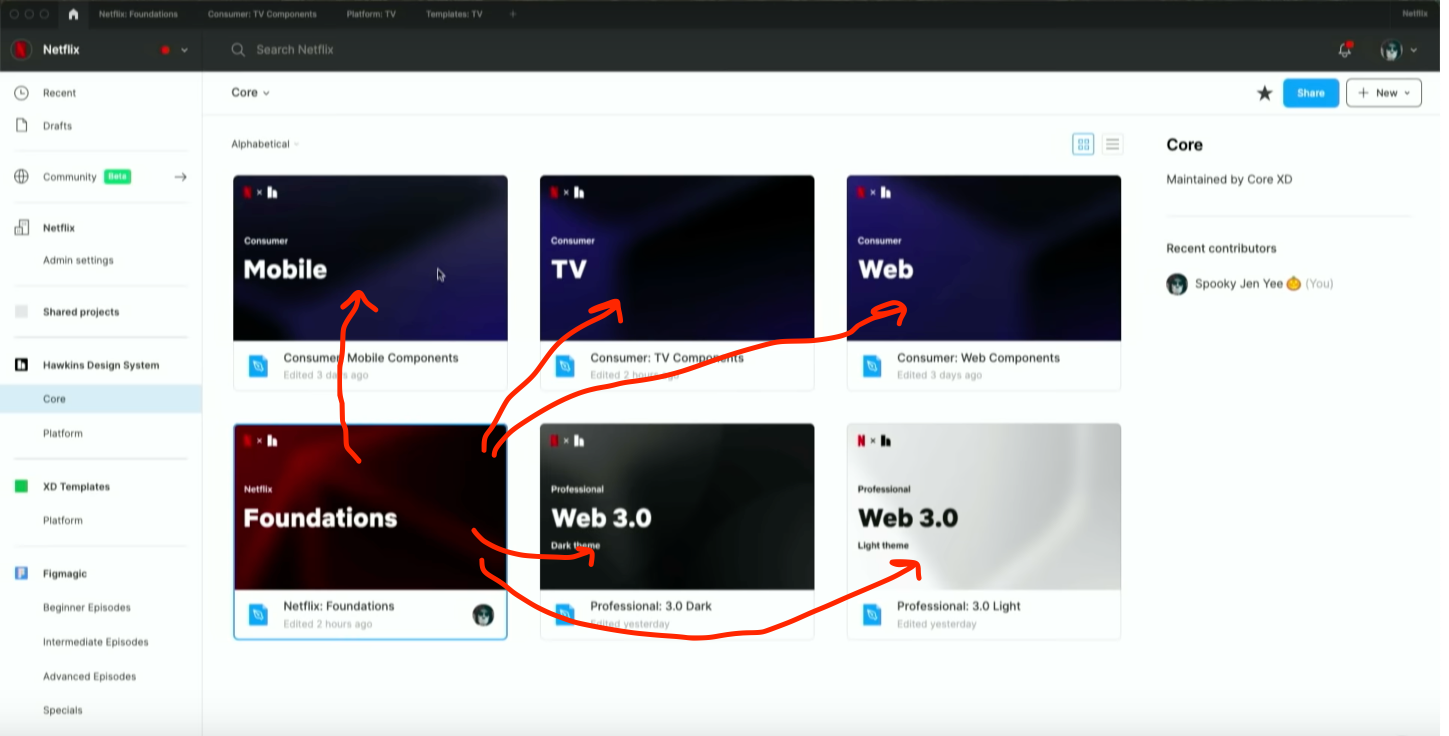The width and height of the screenshot is (1449, 736).
Task: Click the file icon beside Drafts
Action: pyautogui.click(x=21, y=126)
